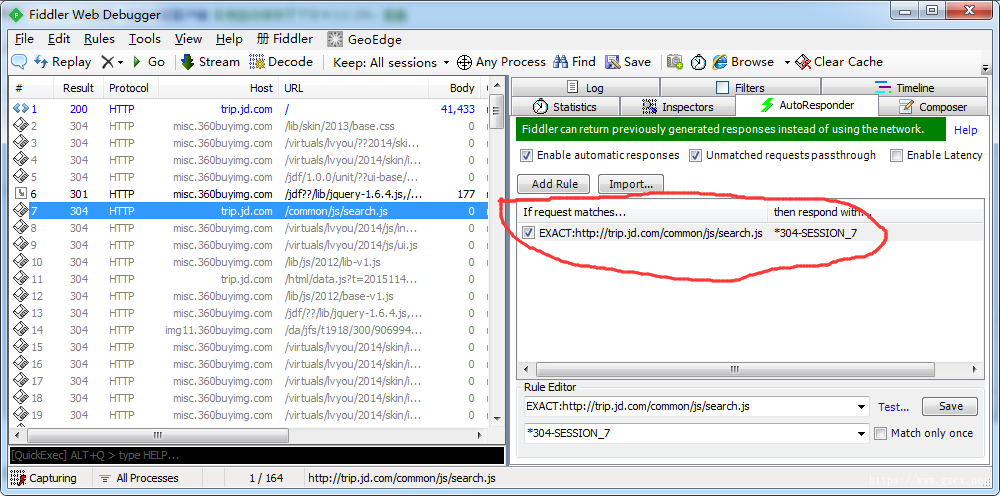Switch to the Statistics tab

(565, 106)
